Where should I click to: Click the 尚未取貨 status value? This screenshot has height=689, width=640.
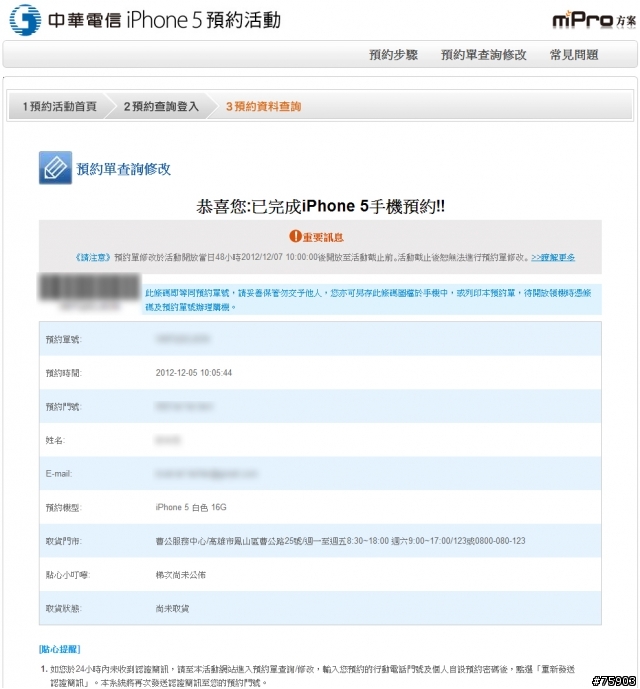172,609
